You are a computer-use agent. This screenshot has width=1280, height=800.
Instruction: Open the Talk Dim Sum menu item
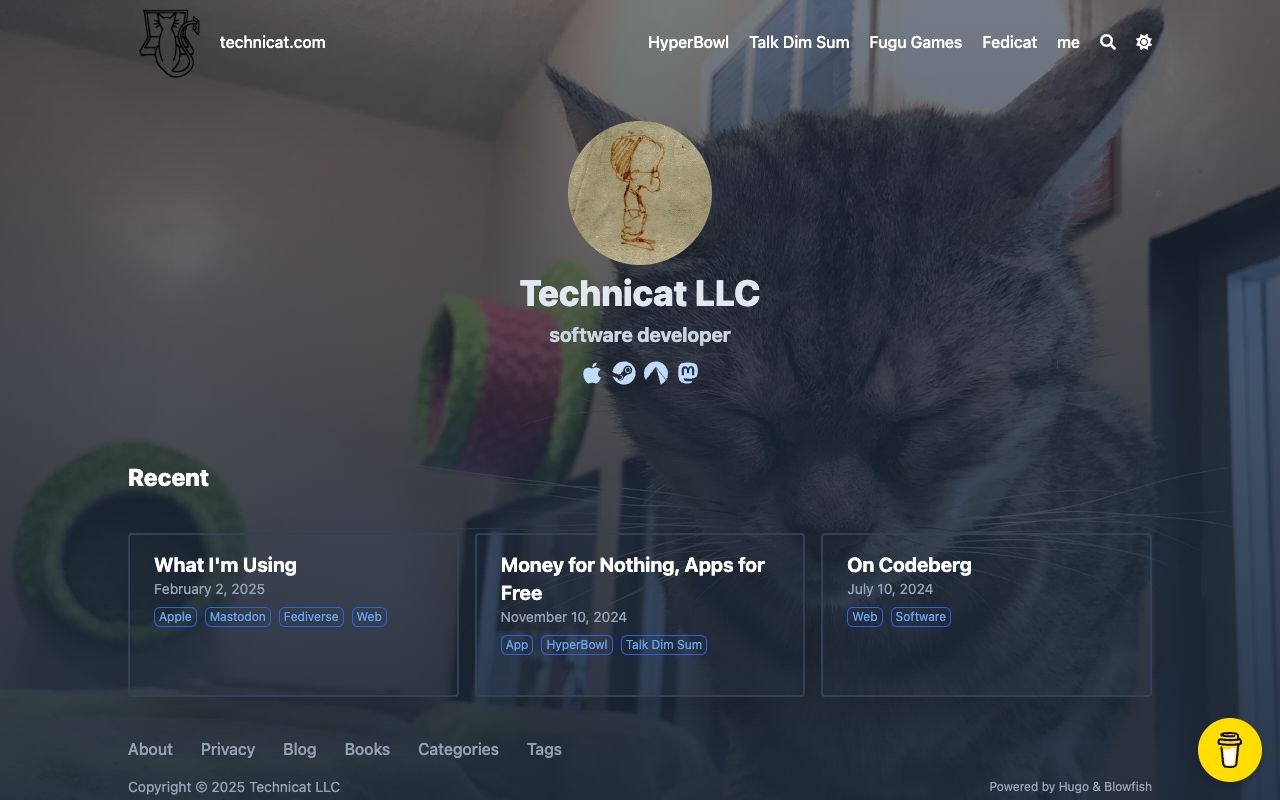tap(799, 42)
